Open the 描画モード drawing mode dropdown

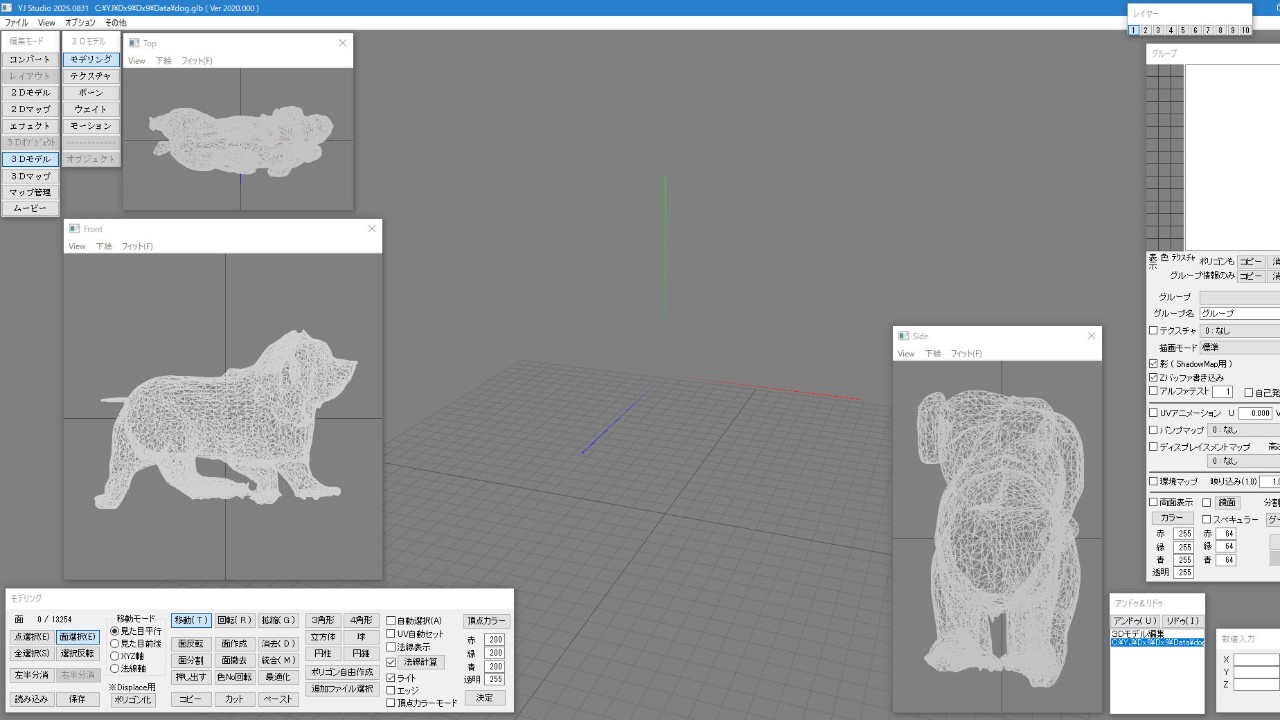point(1239,347)
